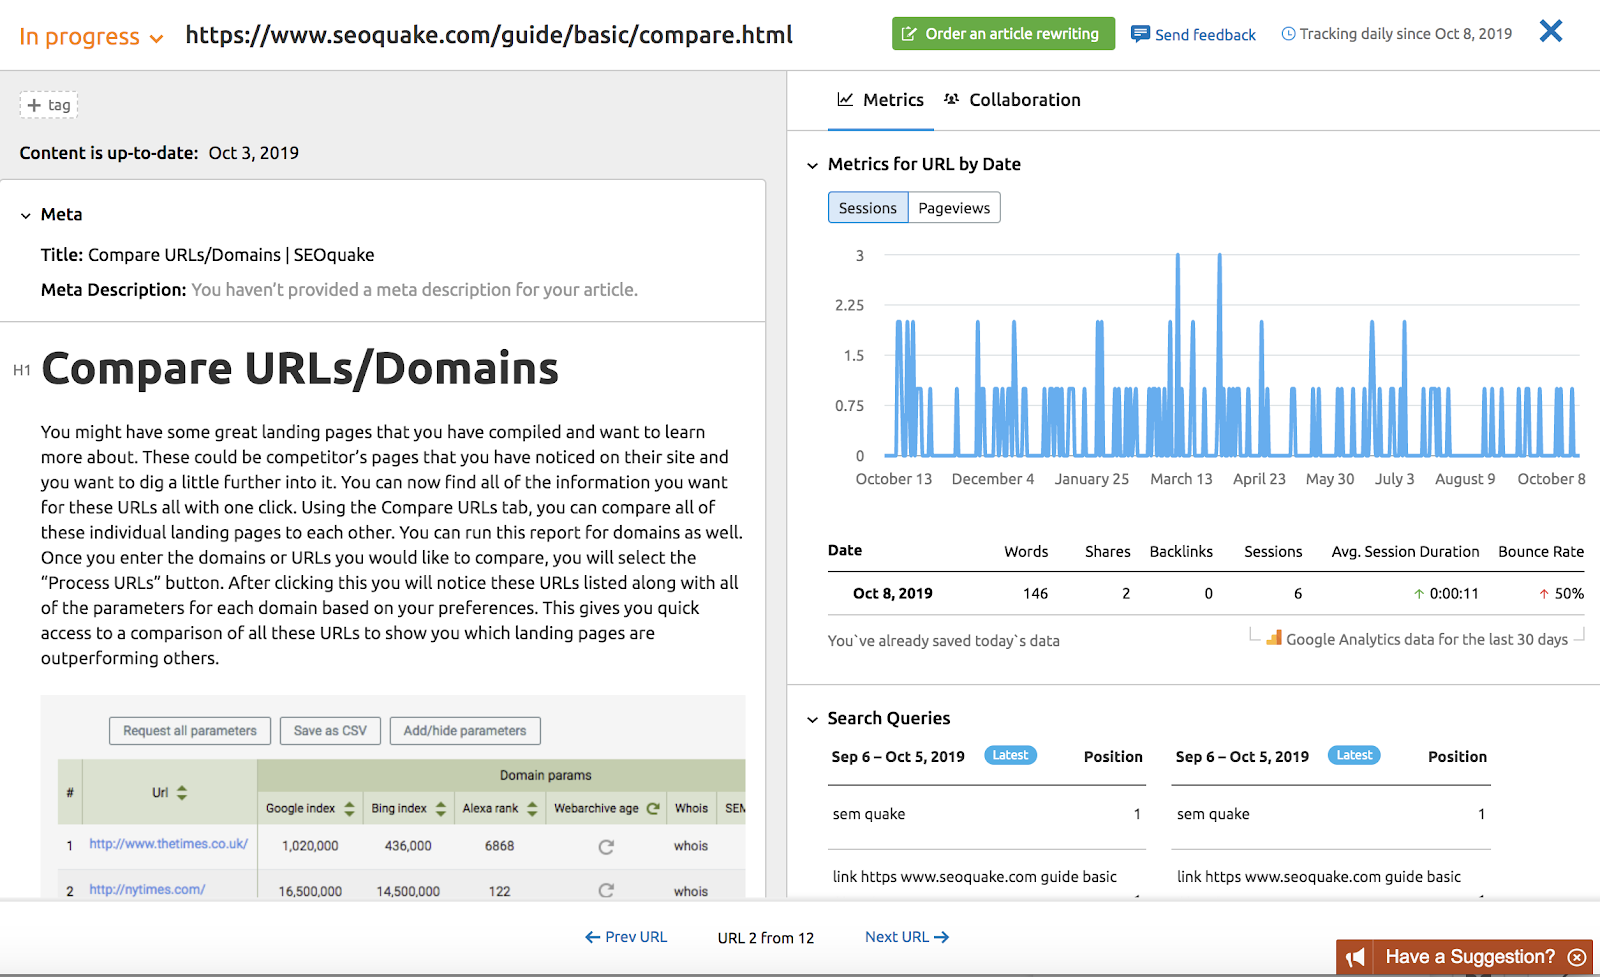Switch the chart to Sessions view
Image resolution: width=1600 pixels, height=977 pixels.
click(x=867, y=208)
